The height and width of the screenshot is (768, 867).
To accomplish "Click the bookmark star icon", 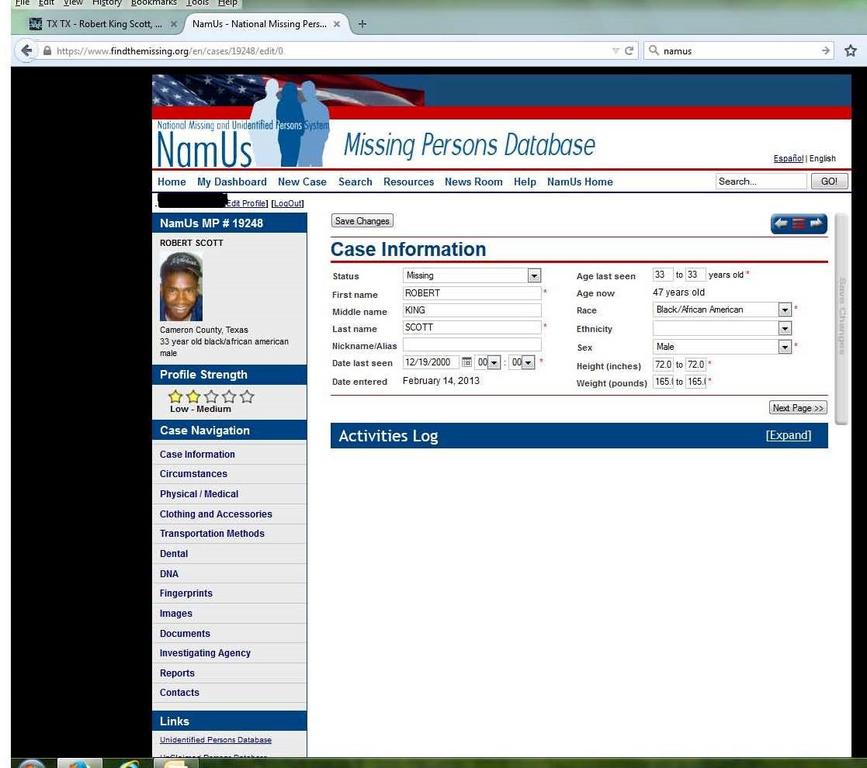I will pos(851,50).
